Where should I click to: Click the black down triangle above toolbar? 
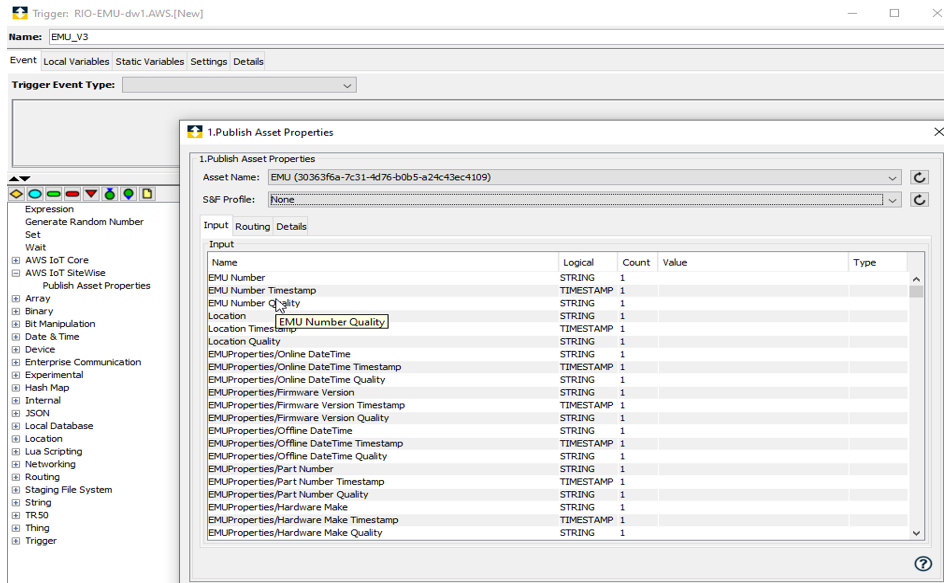click(25, 179)
